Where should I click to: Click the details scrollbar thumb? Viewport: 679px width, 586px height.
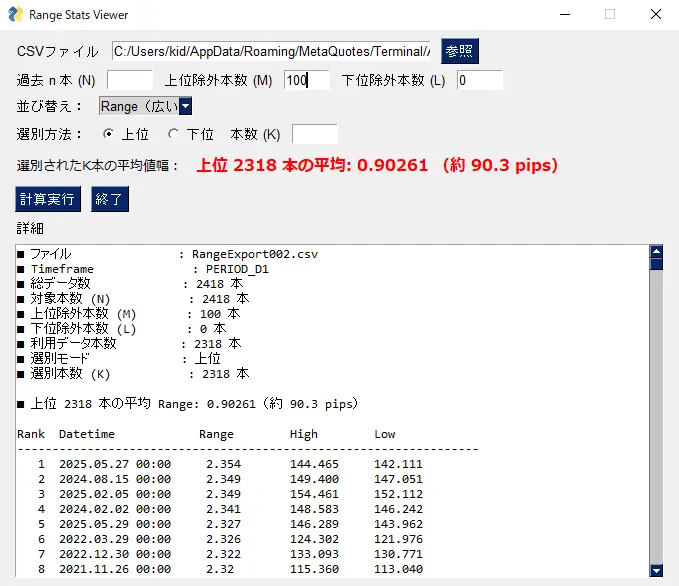coord(656,264)
